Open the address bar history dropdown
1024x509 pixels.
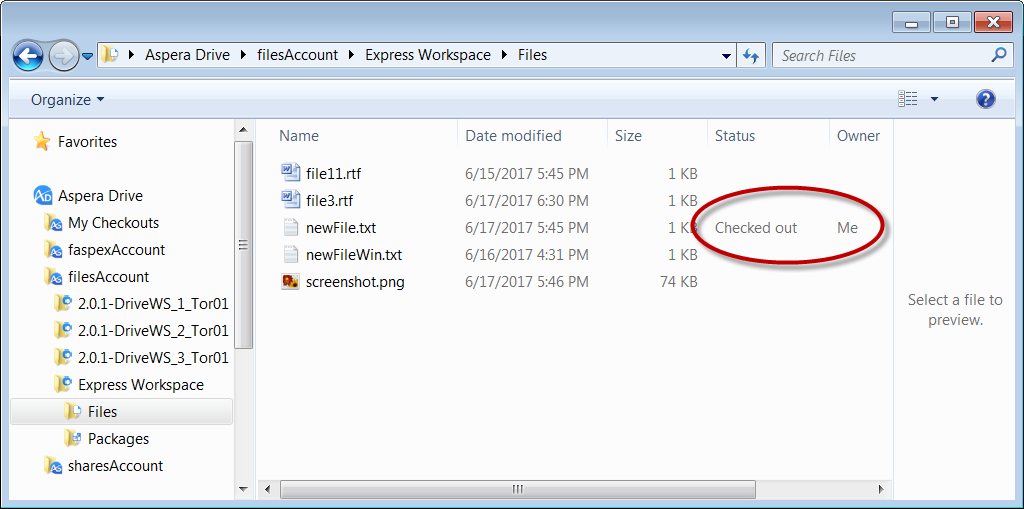pos(727,56)
